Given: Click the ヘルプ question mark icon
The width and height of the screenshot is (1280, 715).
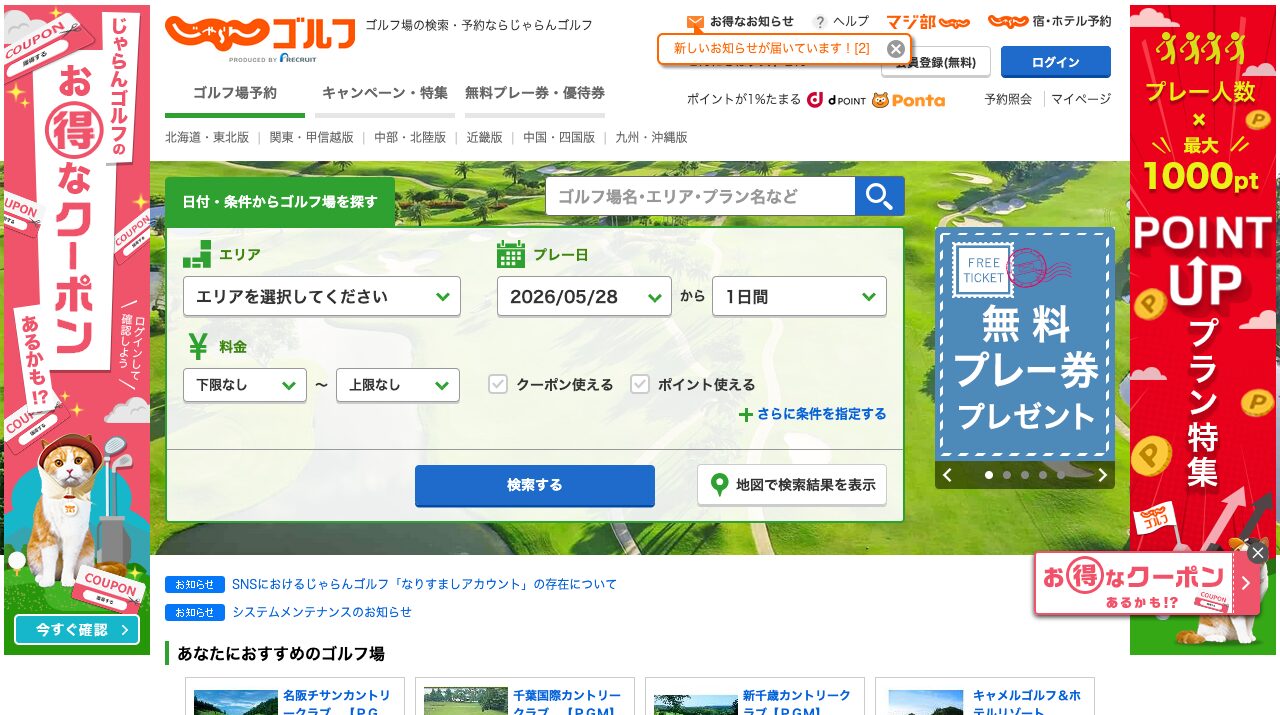Looking at the screenshot, I should click(820, 22).
